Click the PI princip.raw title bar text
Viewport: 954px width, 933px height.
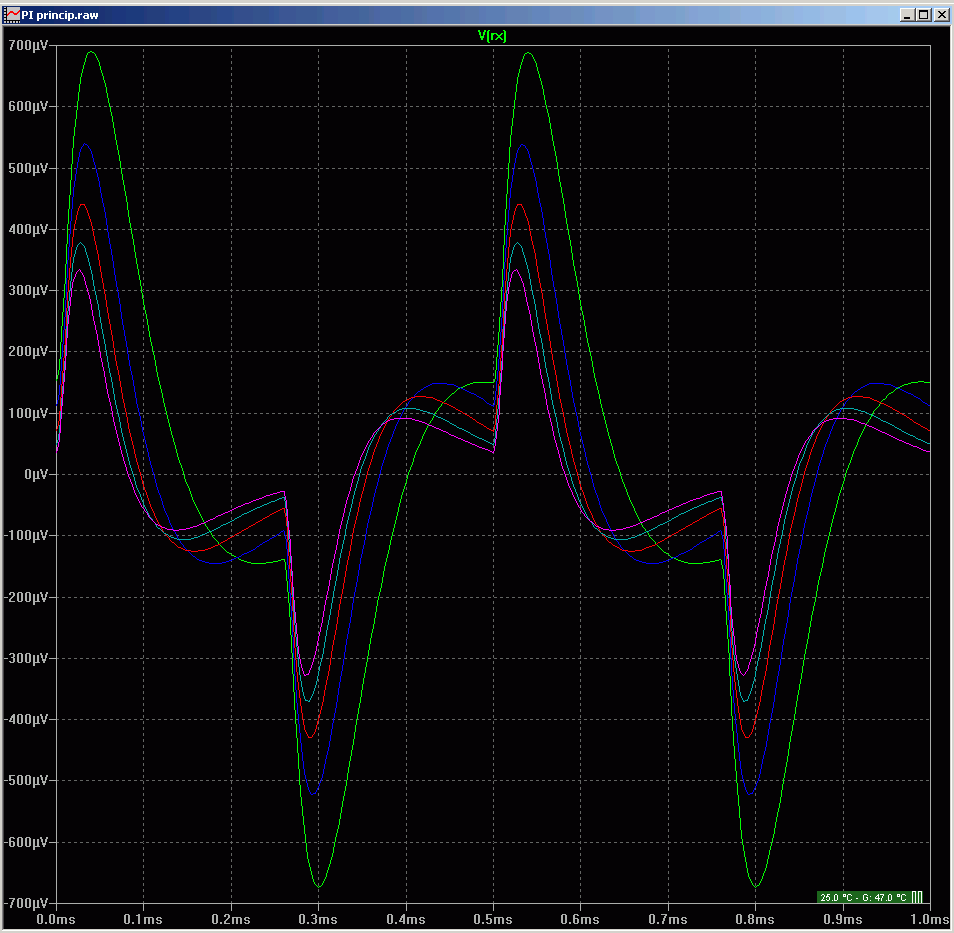60,15
